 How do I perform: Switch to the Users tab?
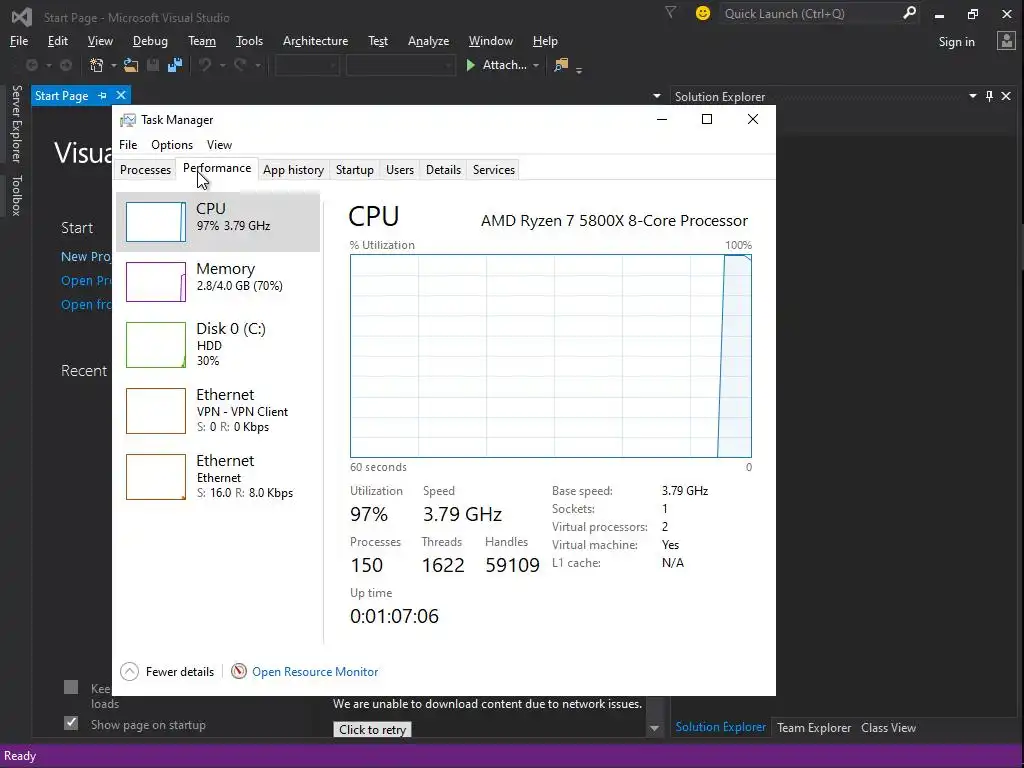pyautogui.click(x=400, y=170)
